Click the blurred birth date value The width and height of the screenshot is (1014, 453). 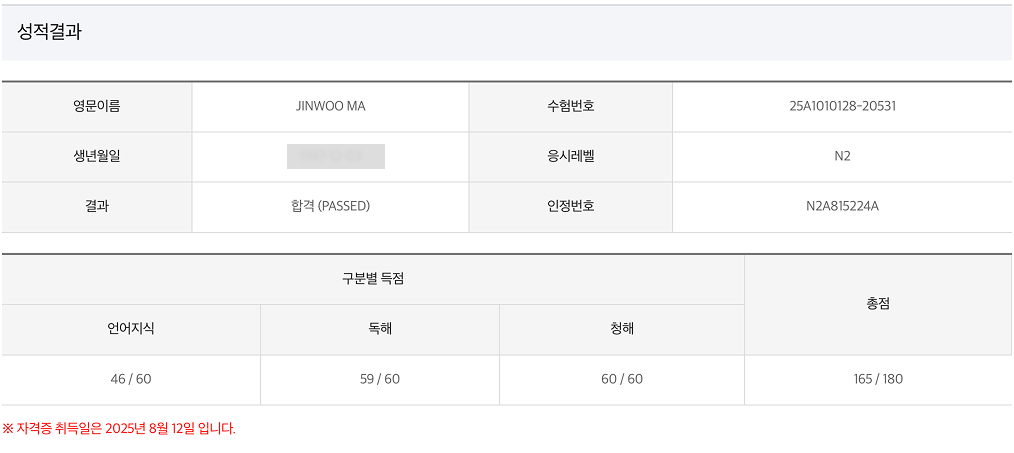tap(335, 156)
